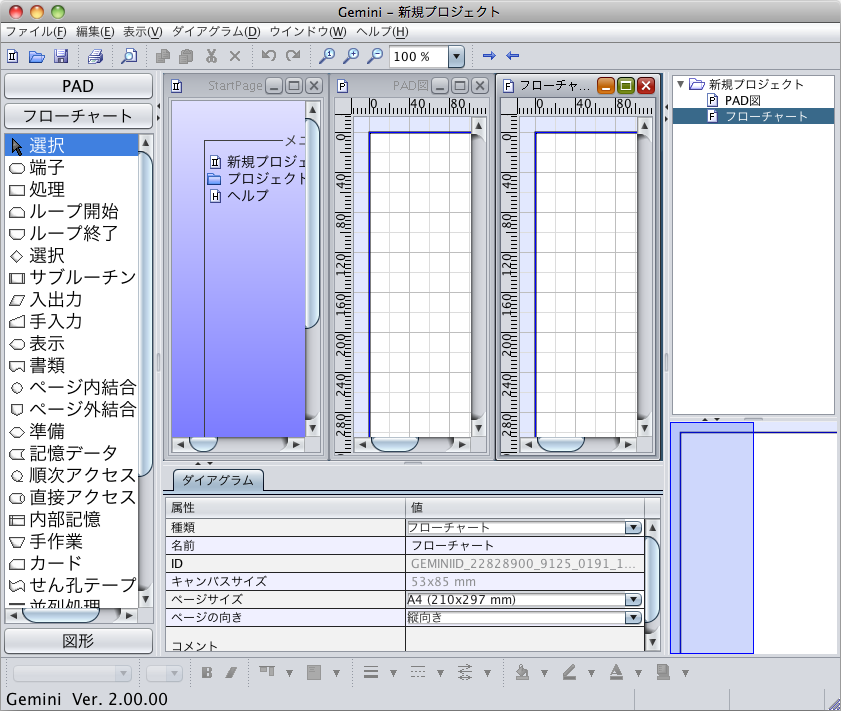The image size is (841, 711).
Task: Open the font color dropdown arrow
Action: tap(638, 673)
